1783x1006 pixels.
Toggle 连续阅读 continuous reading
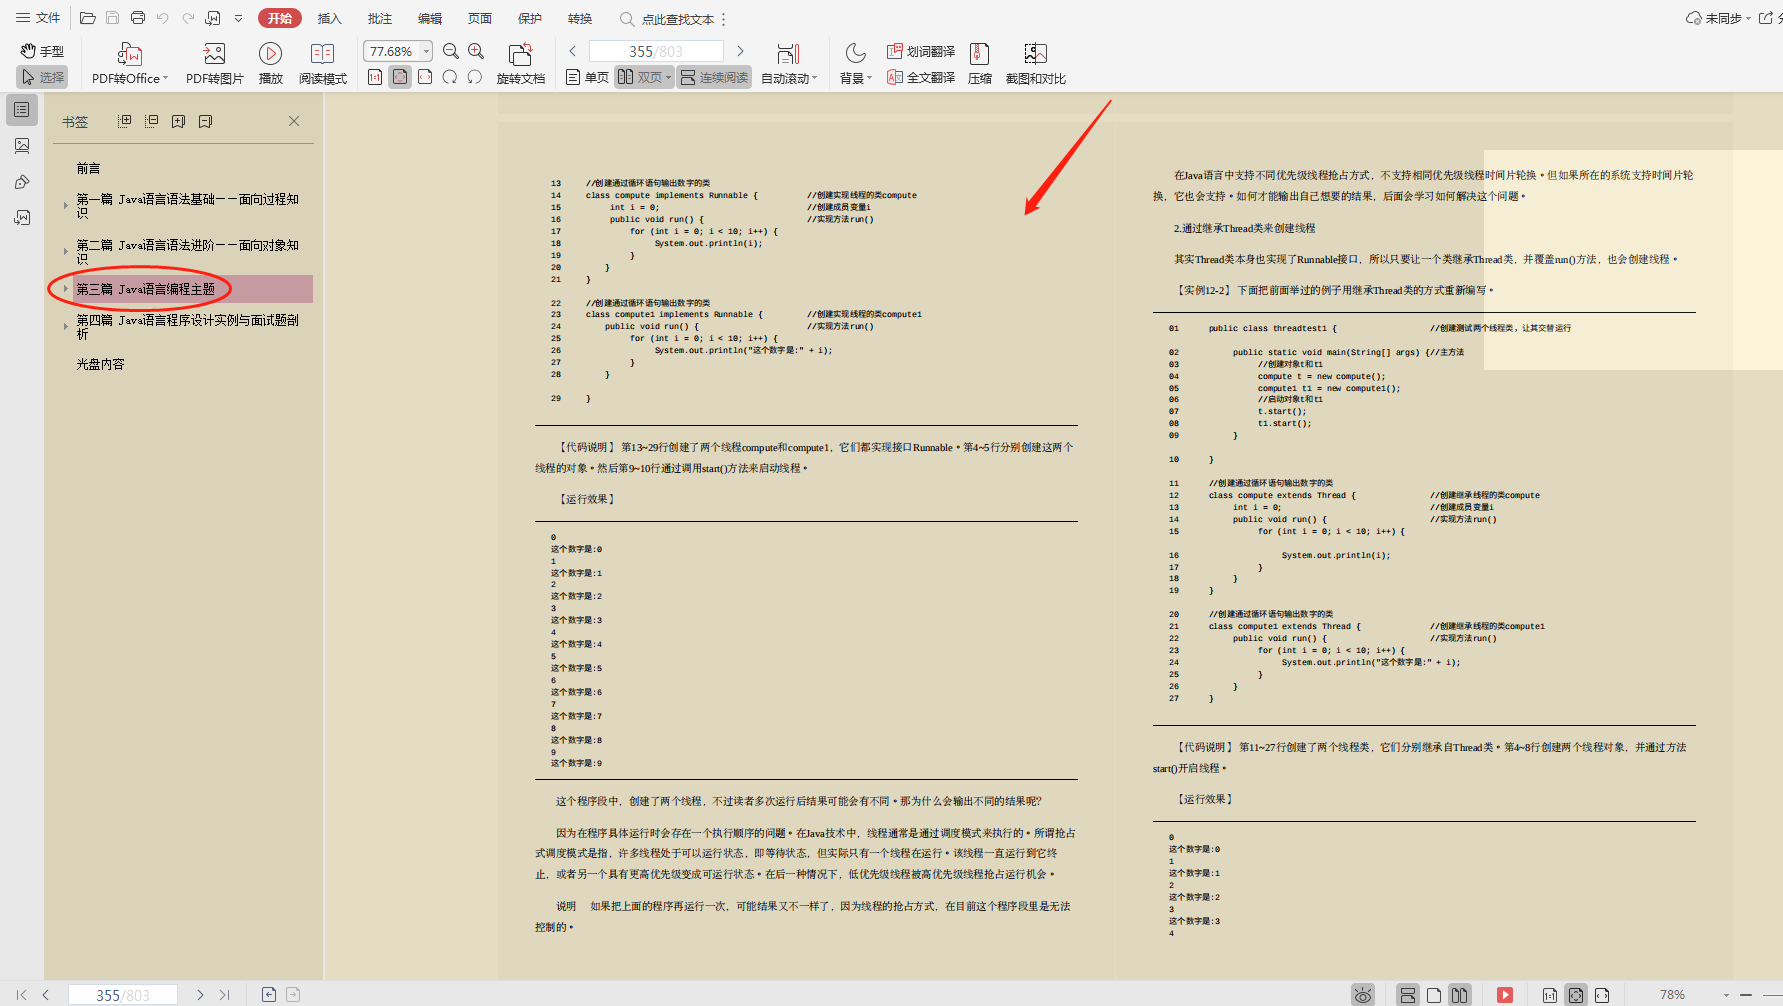pos(714,77)
